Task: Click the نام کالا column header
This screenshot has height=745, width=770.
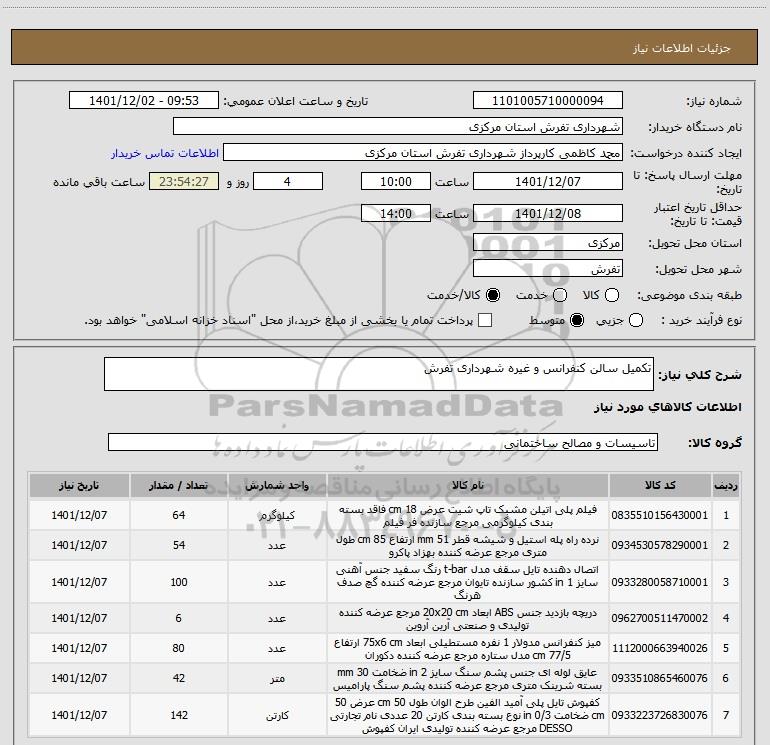Action: [468, 486]
